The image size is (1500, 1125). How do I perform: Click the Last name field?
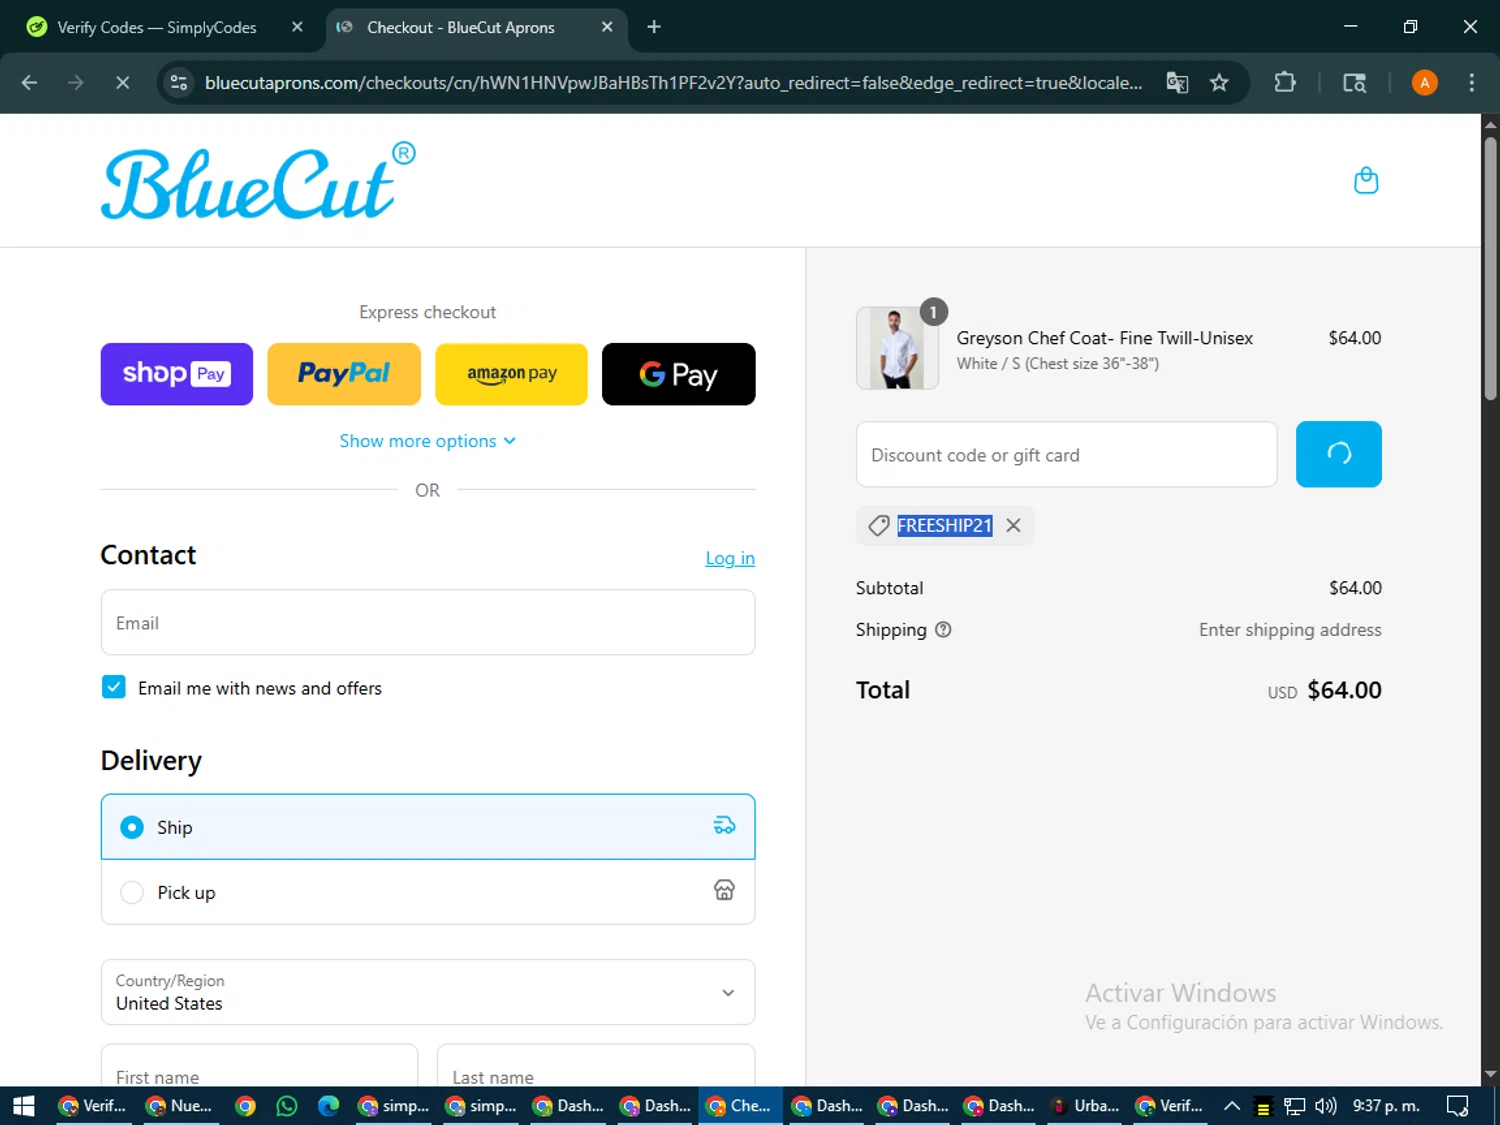pyautogui.click(x=596, y=1066)
